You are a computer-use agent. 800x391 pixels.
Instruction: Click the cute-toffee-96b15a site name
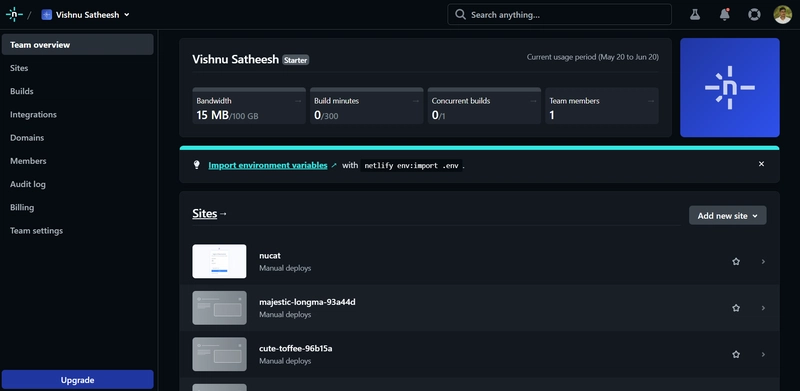tap(296, 348)
